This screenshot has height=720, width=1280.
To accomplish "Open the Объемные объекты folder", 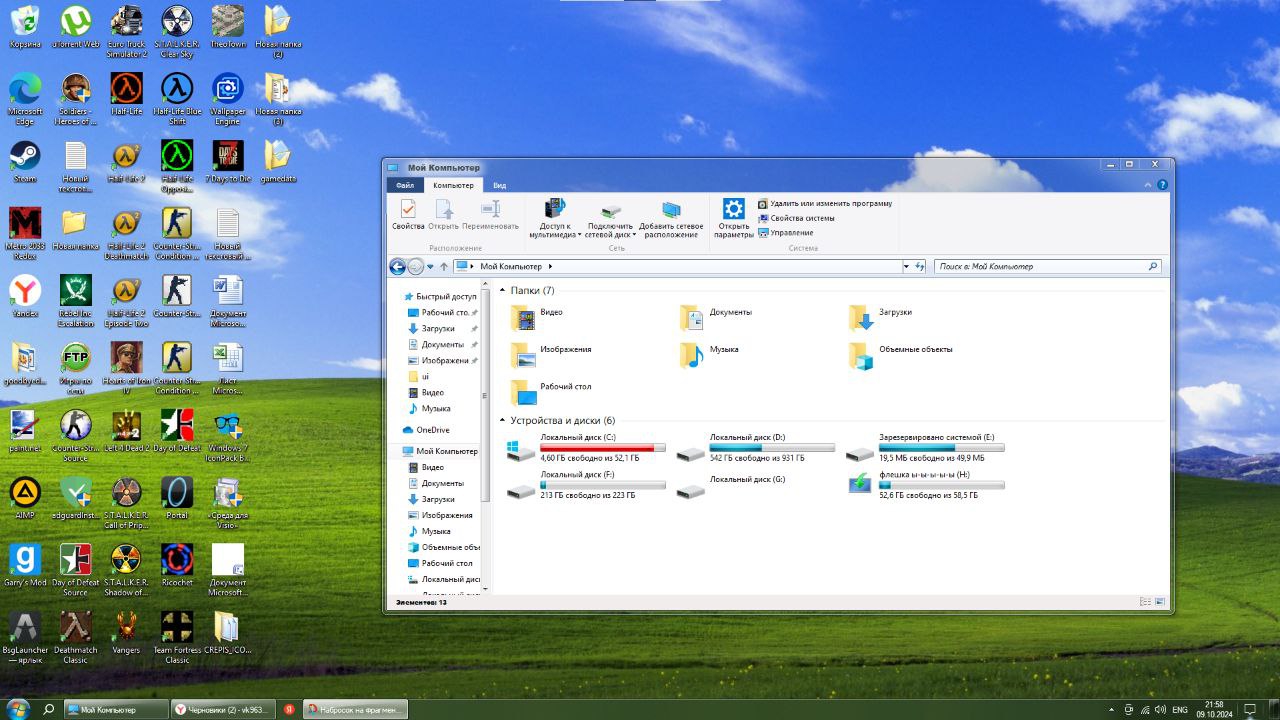I will [x=901, y=355].
